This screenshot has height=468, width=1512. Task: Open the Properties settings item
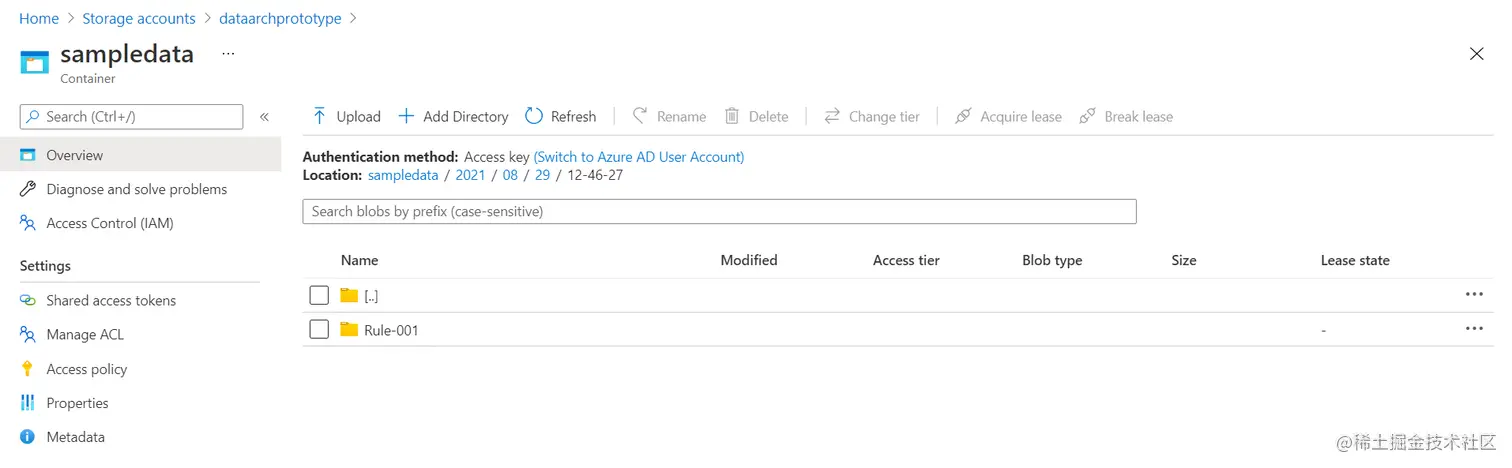pyautogui.click(x=77, y=403)
